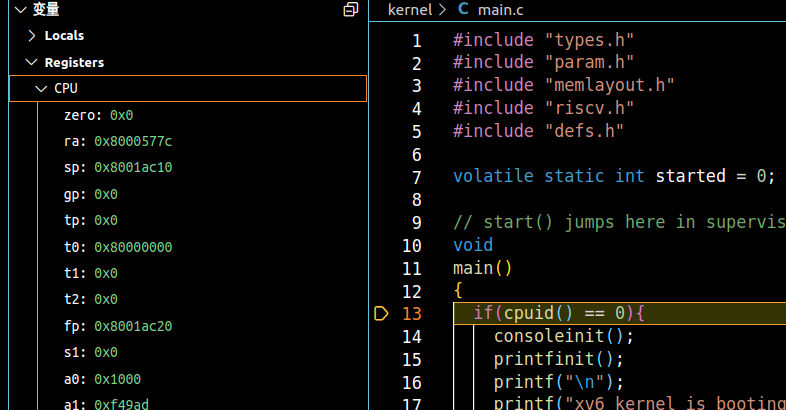Select the ra register value 0x8000577c

133,142
